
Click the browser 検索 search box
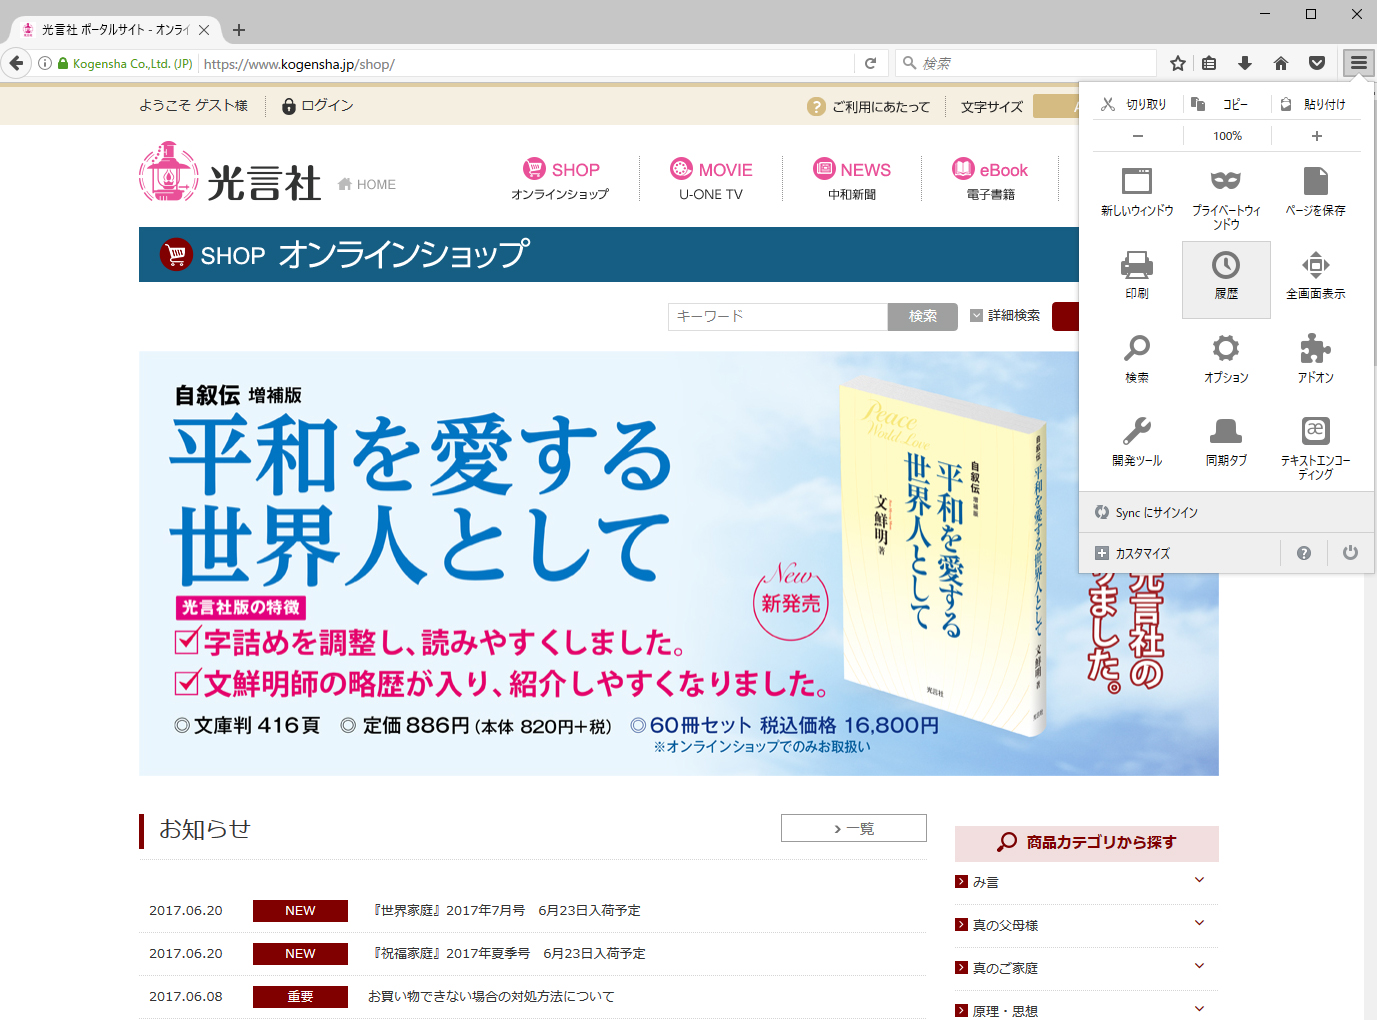1025,63
